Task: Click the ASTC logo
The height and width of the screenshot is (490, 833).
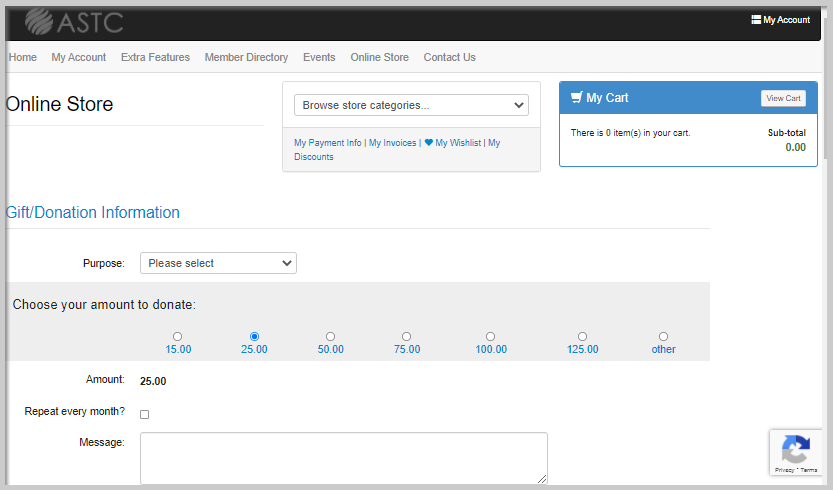Action: [74, 22]
